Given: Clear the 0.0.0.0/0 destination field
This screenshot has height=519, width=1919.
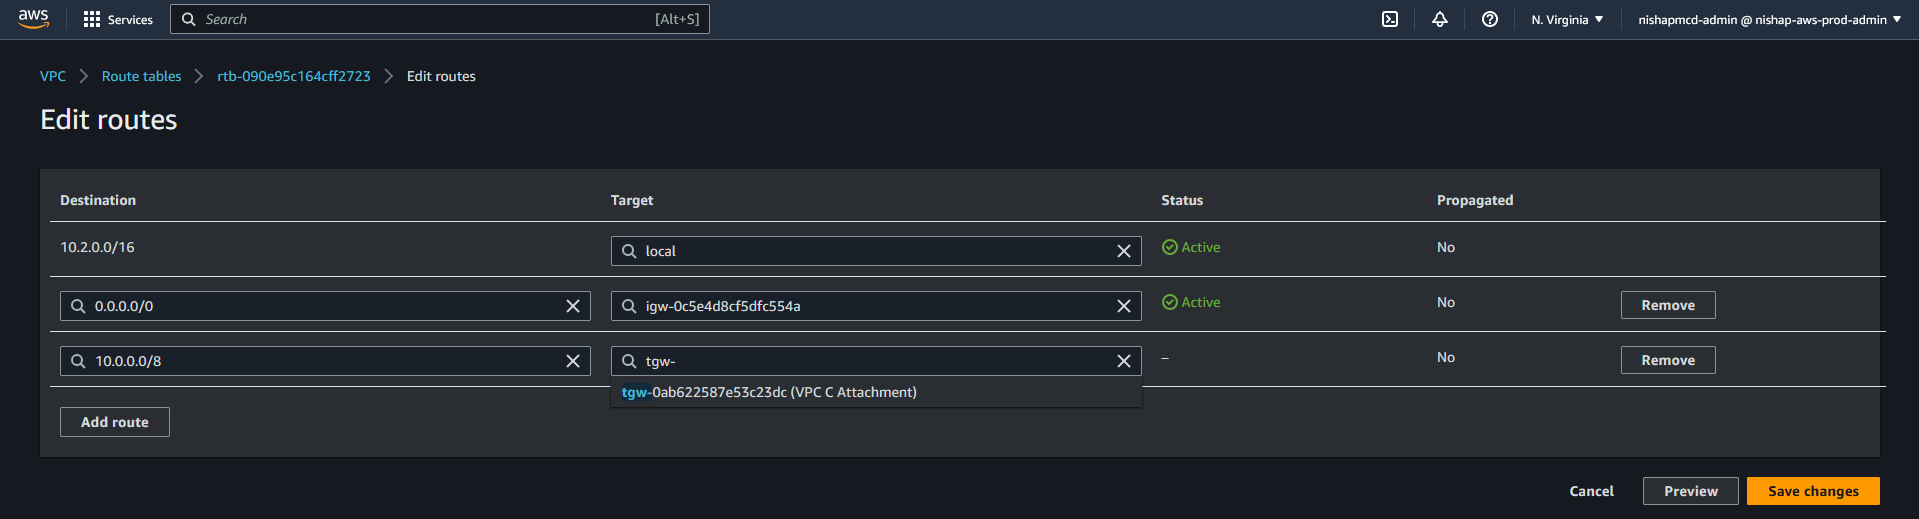Looking at the screenshot, I should (x=572, y=306).
